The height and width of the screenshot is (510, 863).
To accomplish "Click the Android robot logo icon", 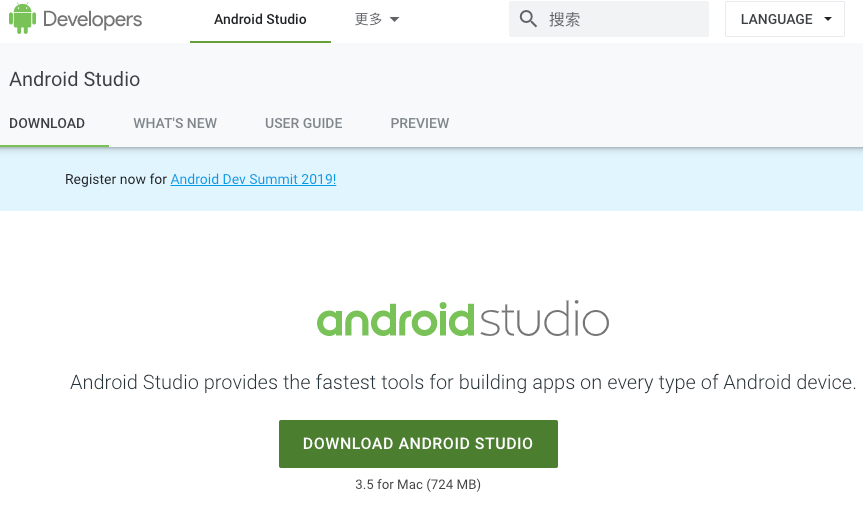I will click(23, 18).
